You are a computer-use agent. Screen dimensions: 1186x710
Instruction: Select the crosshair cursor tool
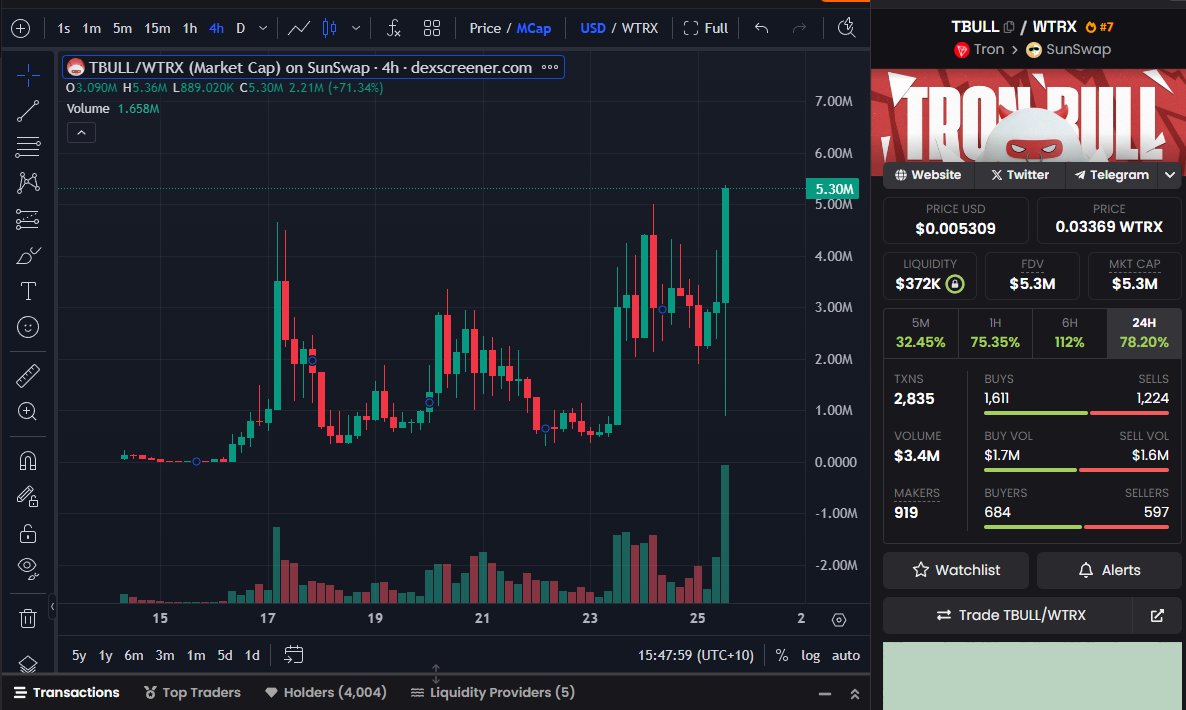[28, 74]
